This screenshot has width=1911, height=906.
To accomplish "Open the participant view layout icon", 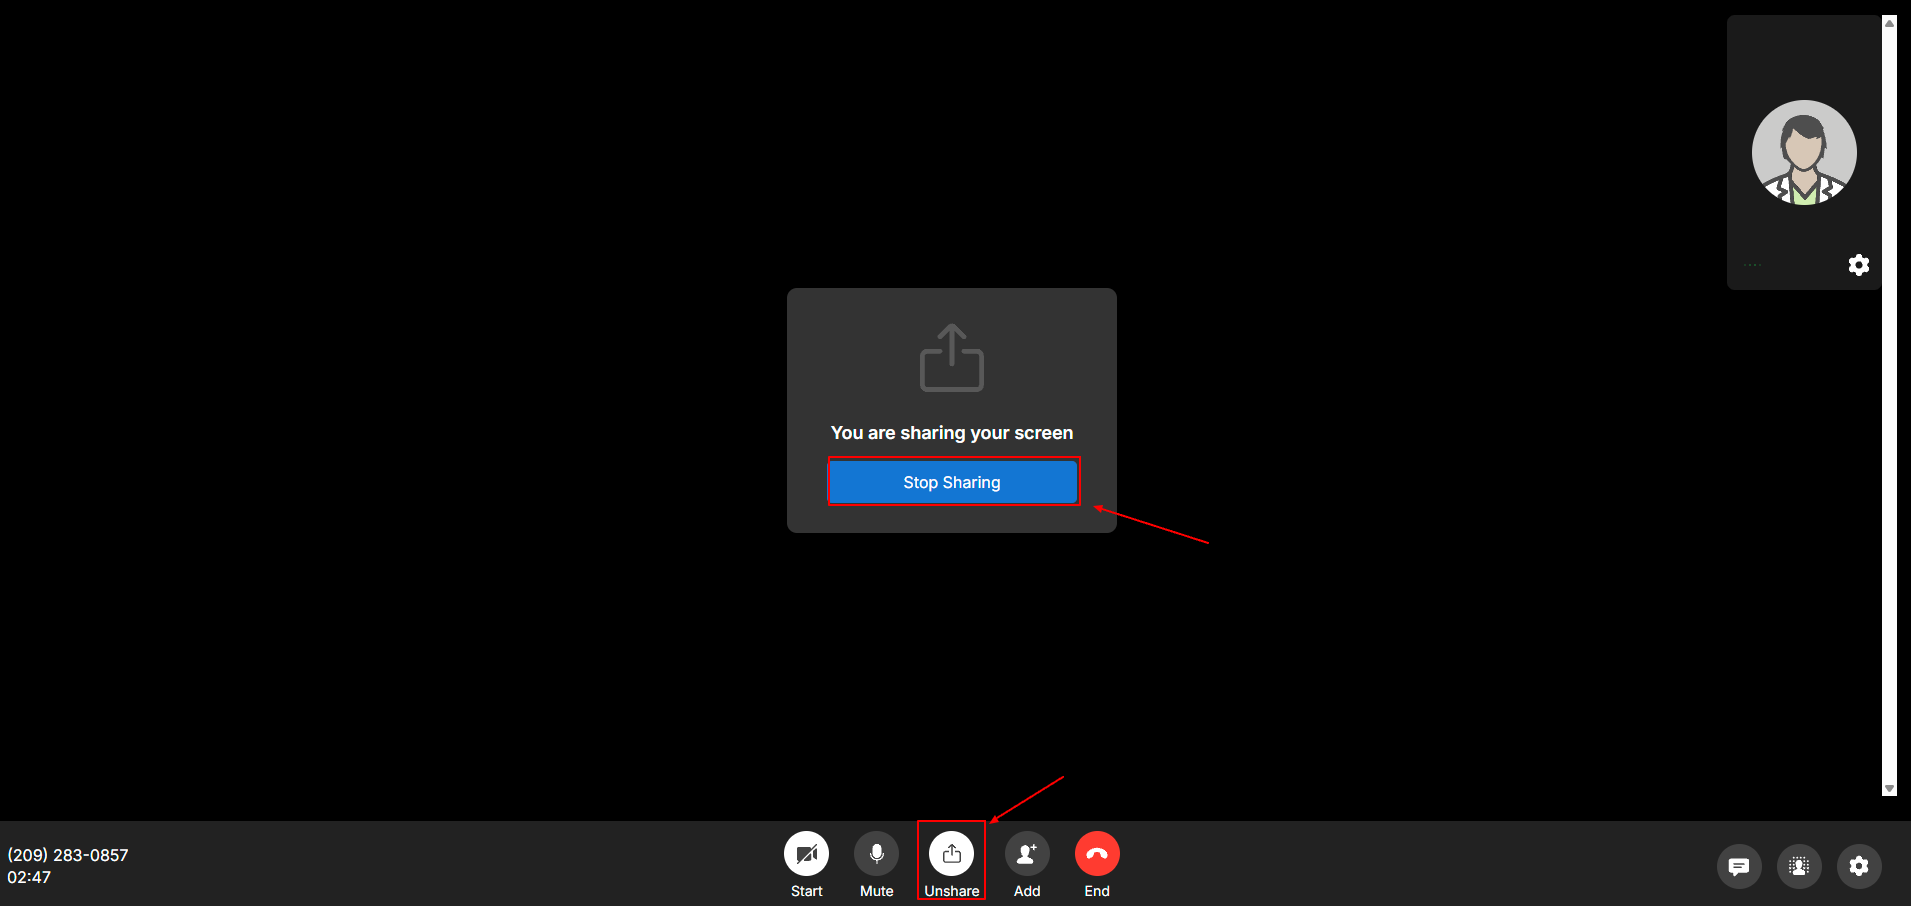I will pos(1799,866).
